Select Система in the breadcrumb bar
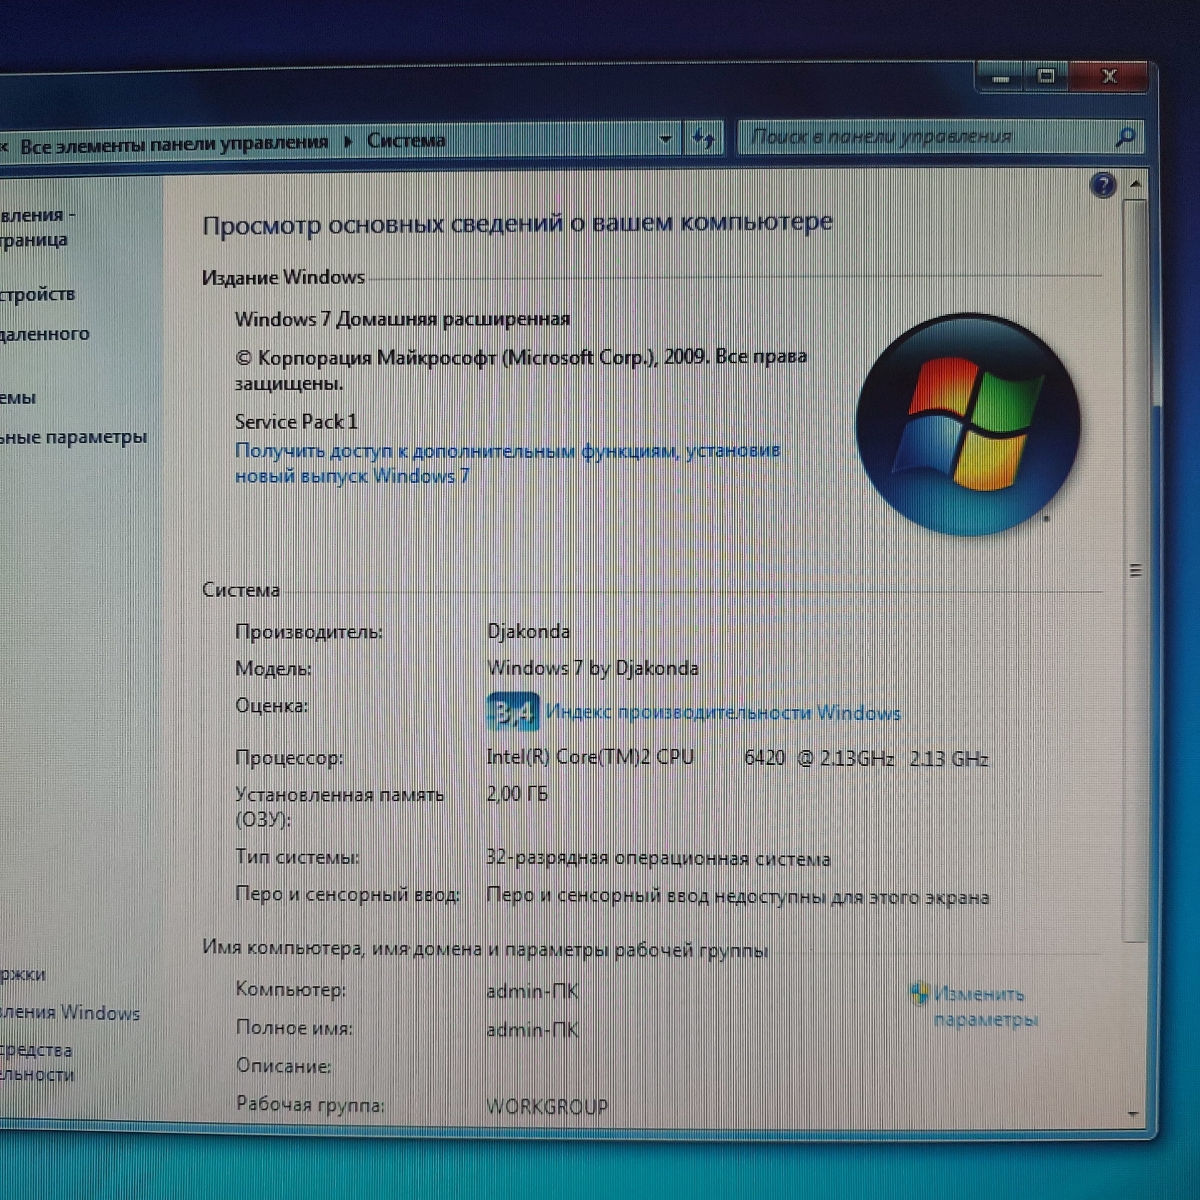Image resolution: width=1200 pixels, height=1200 pixels. [405, 140]
